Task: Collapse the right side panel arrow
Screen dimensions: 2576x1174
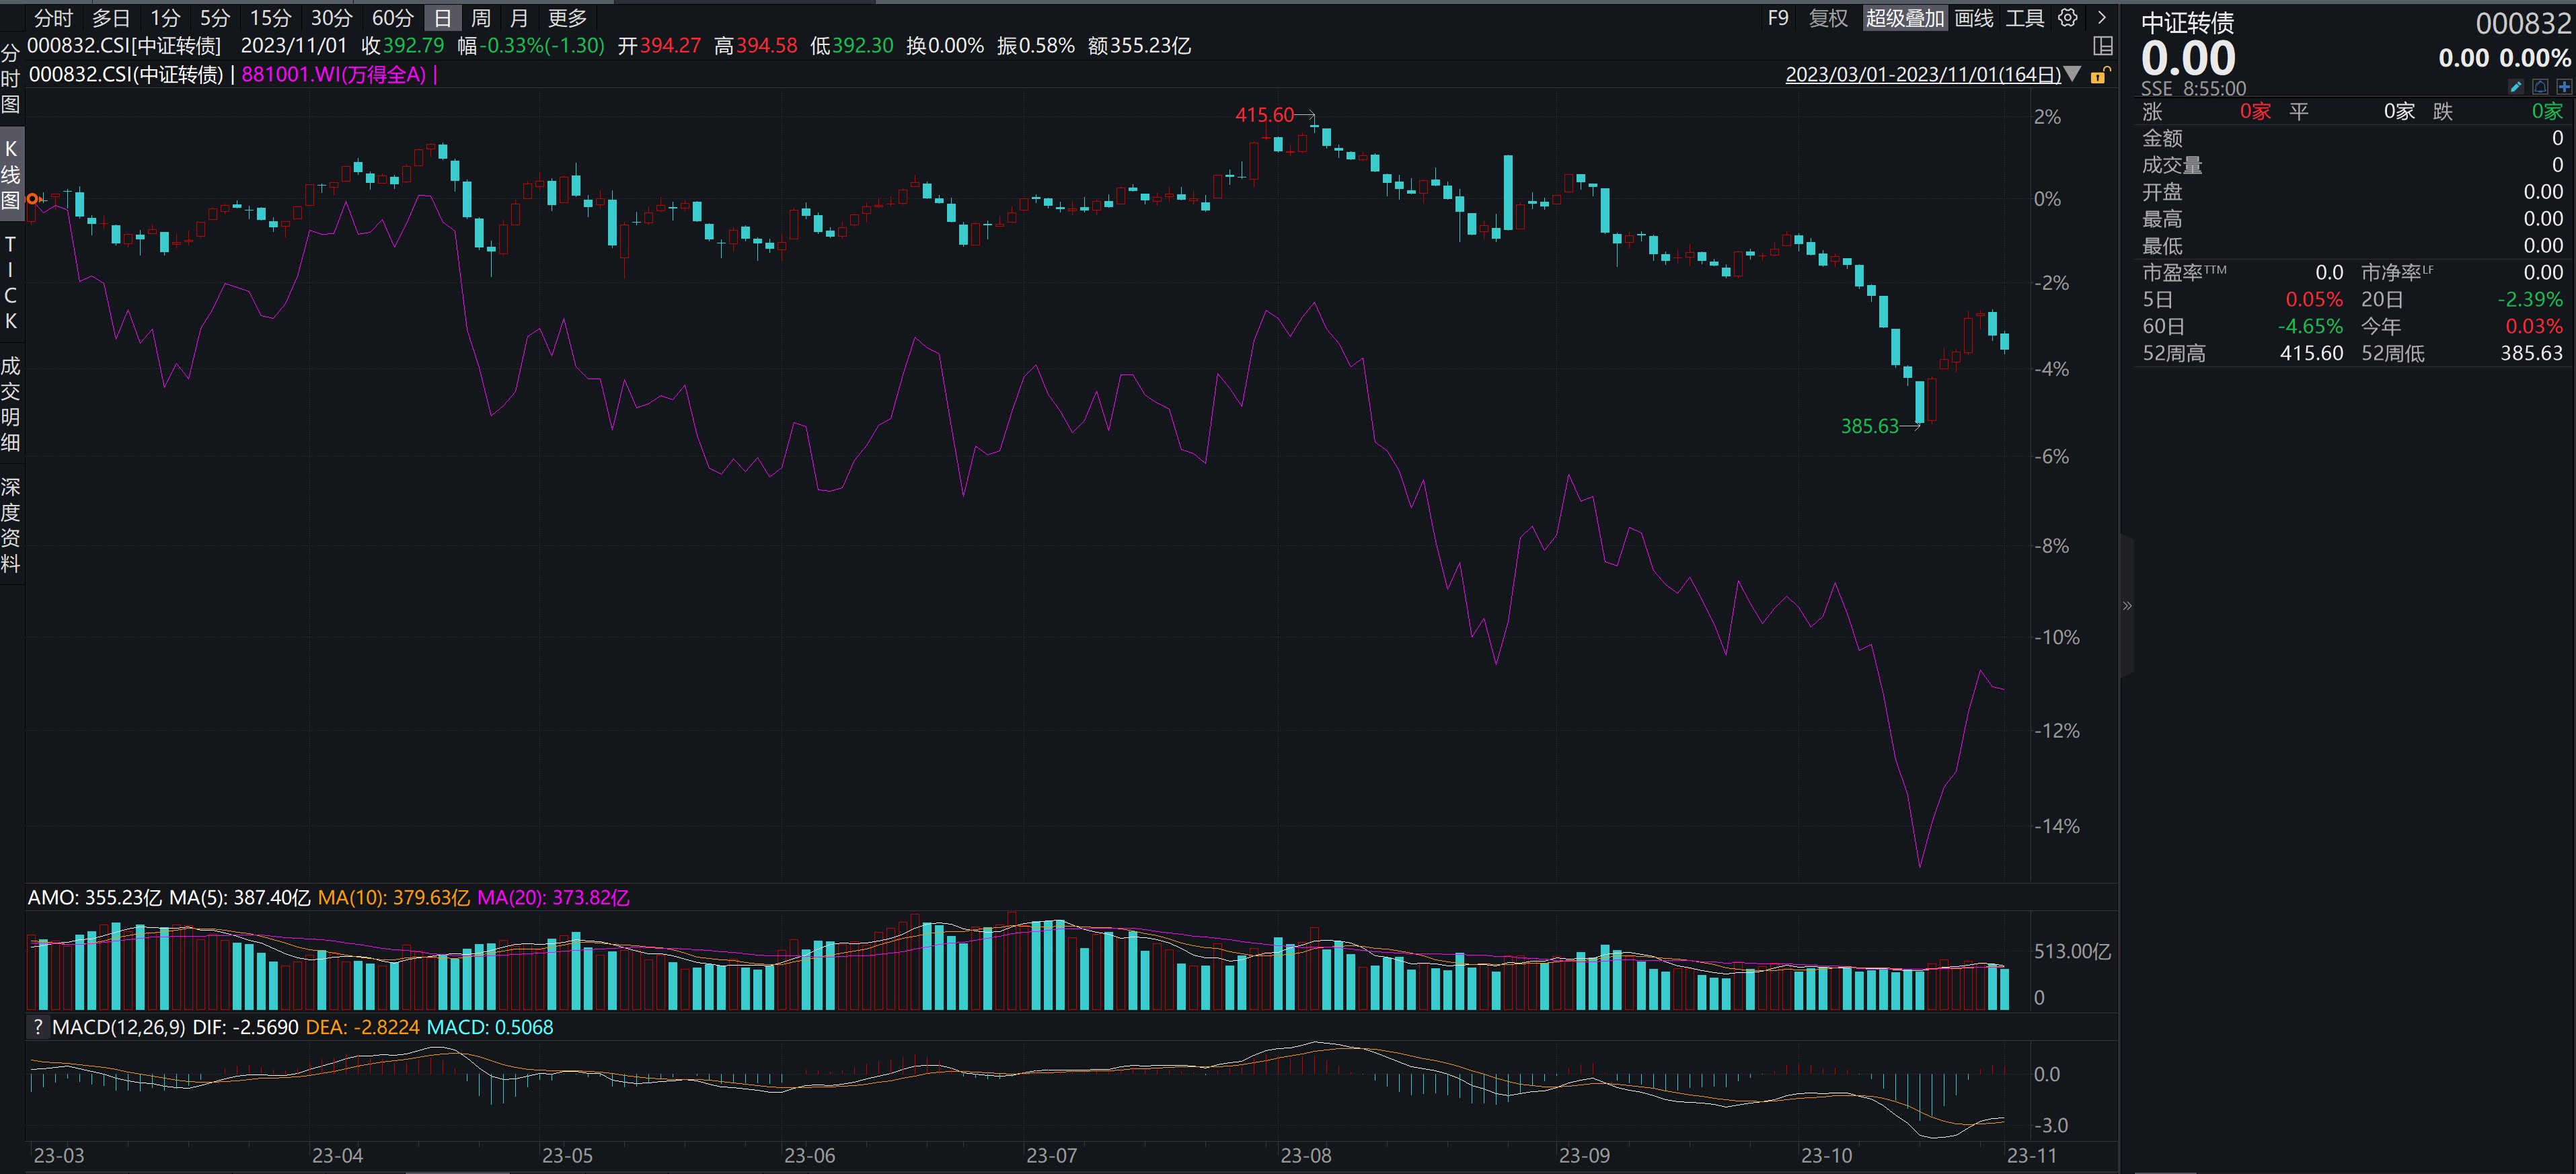Action: coord(2127,605)
